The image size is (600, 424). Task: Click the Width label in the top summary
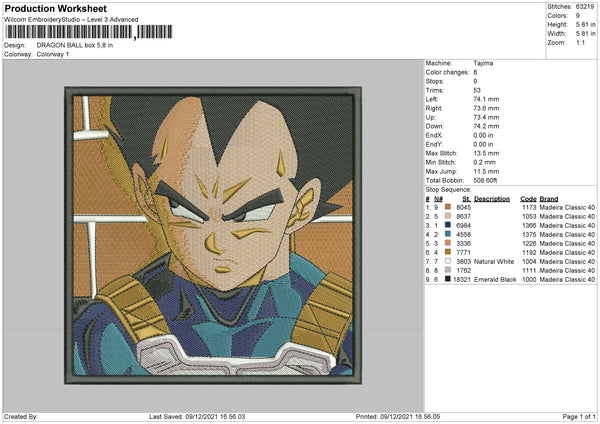pyautogui.click(x=557, y=34)
